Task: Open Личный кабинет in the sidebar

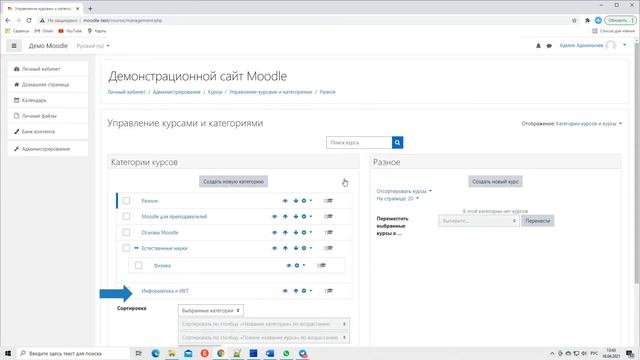Action: point(48,69)
